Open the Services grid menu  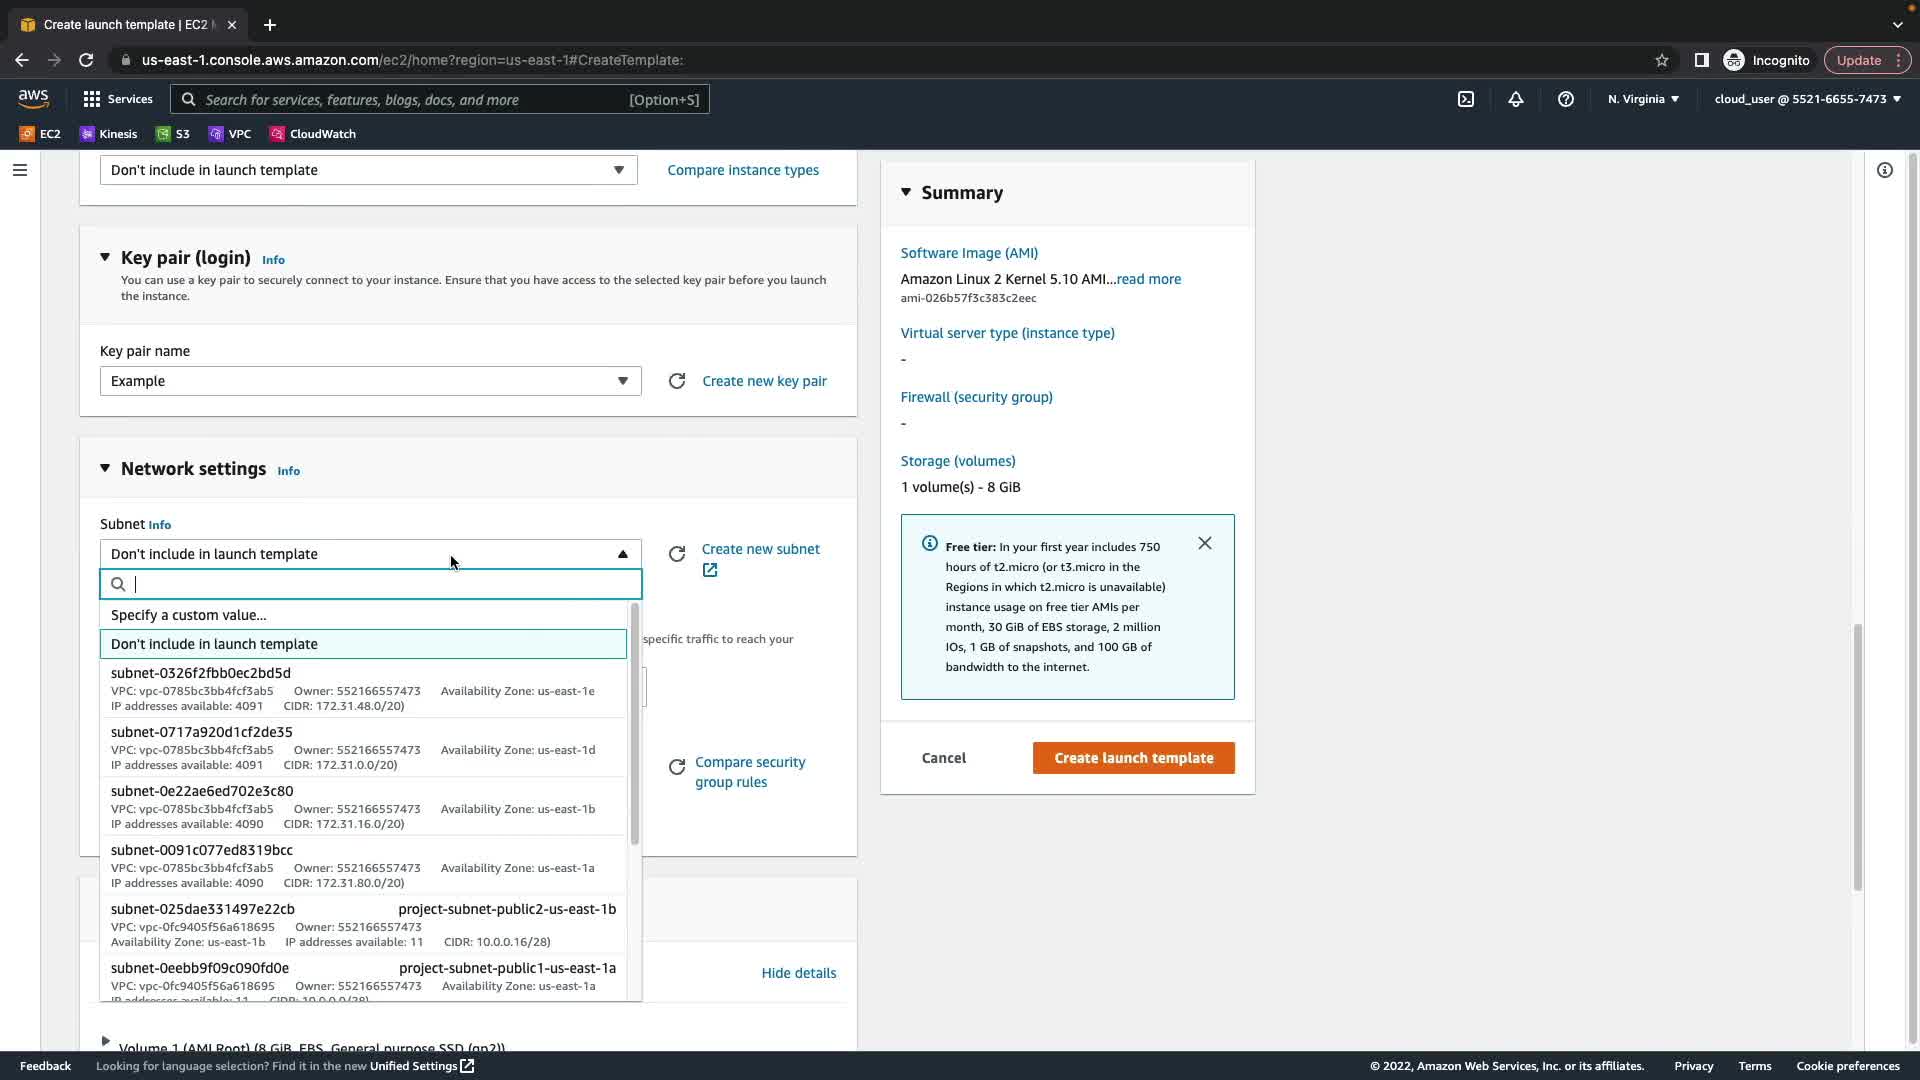[118, 99]
